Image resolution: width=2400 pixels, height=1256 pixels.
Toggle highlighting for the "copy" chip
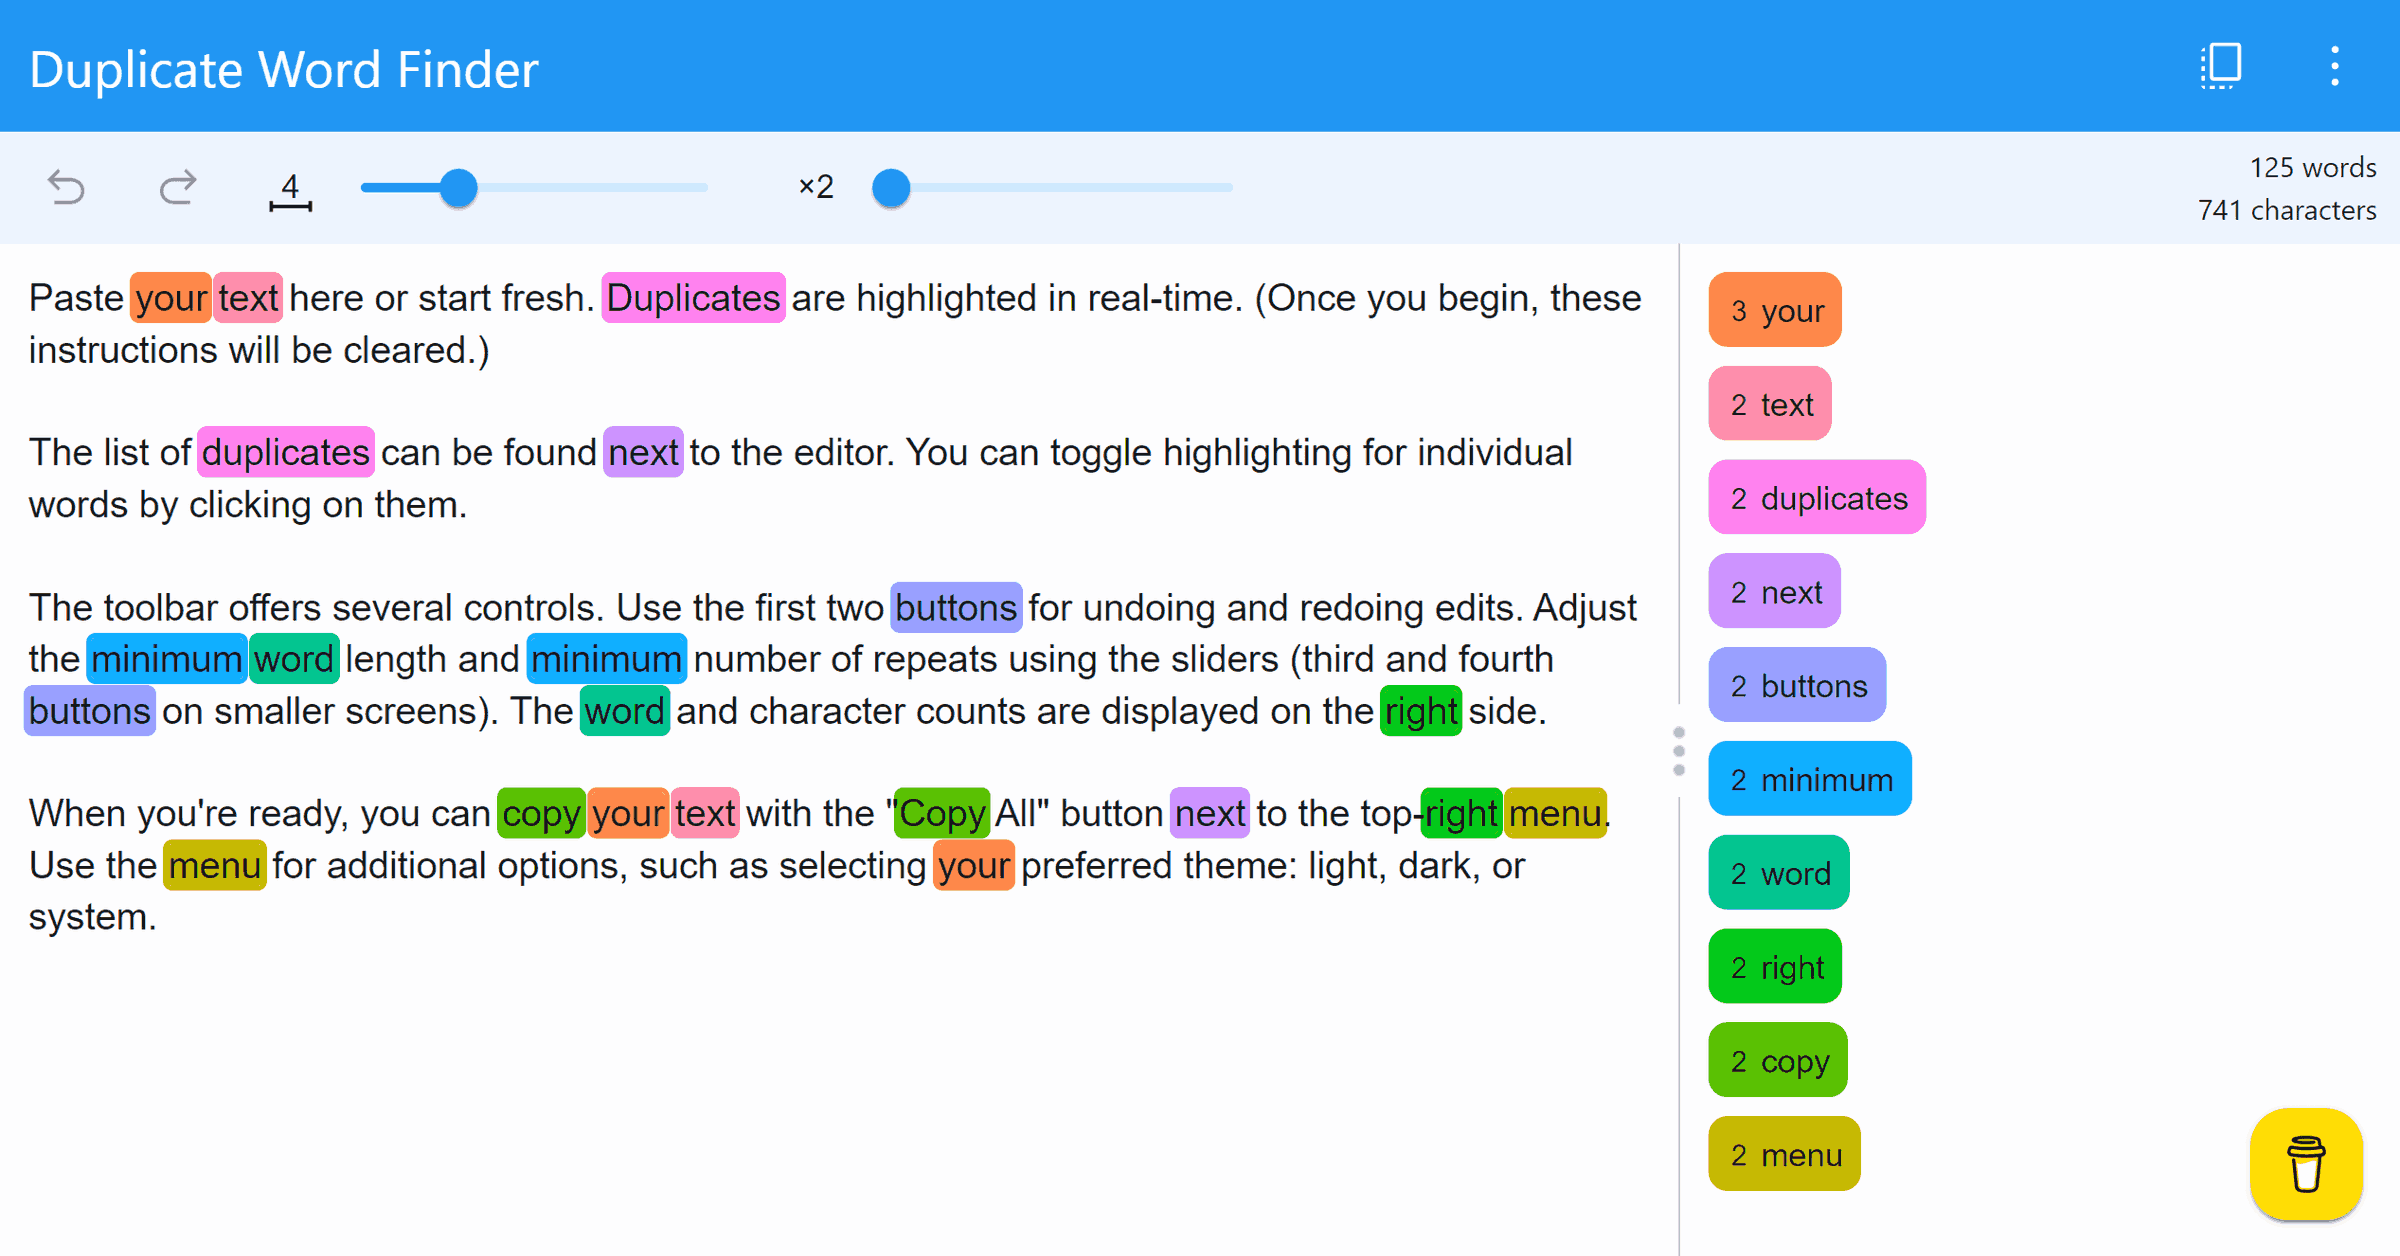1777,1060
